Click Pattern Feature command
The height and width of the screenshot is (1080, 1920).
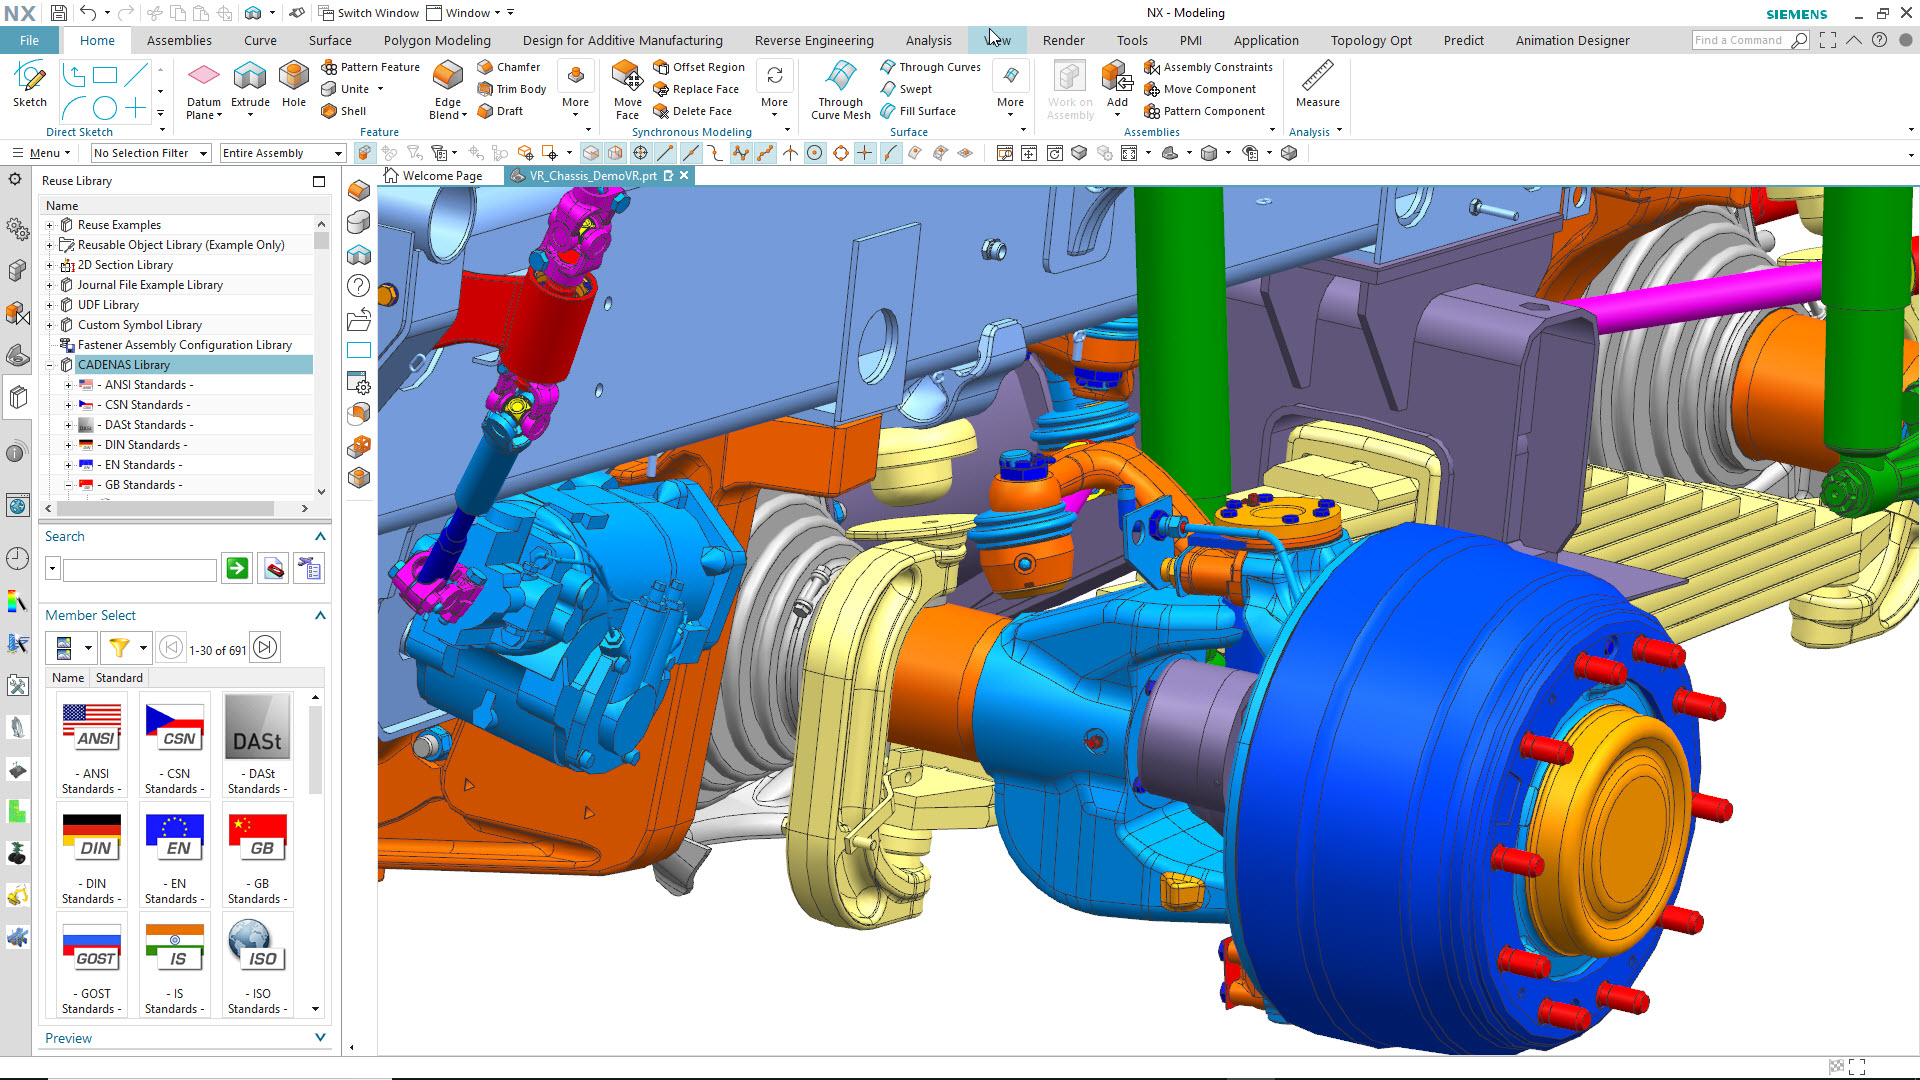(370, 67)
